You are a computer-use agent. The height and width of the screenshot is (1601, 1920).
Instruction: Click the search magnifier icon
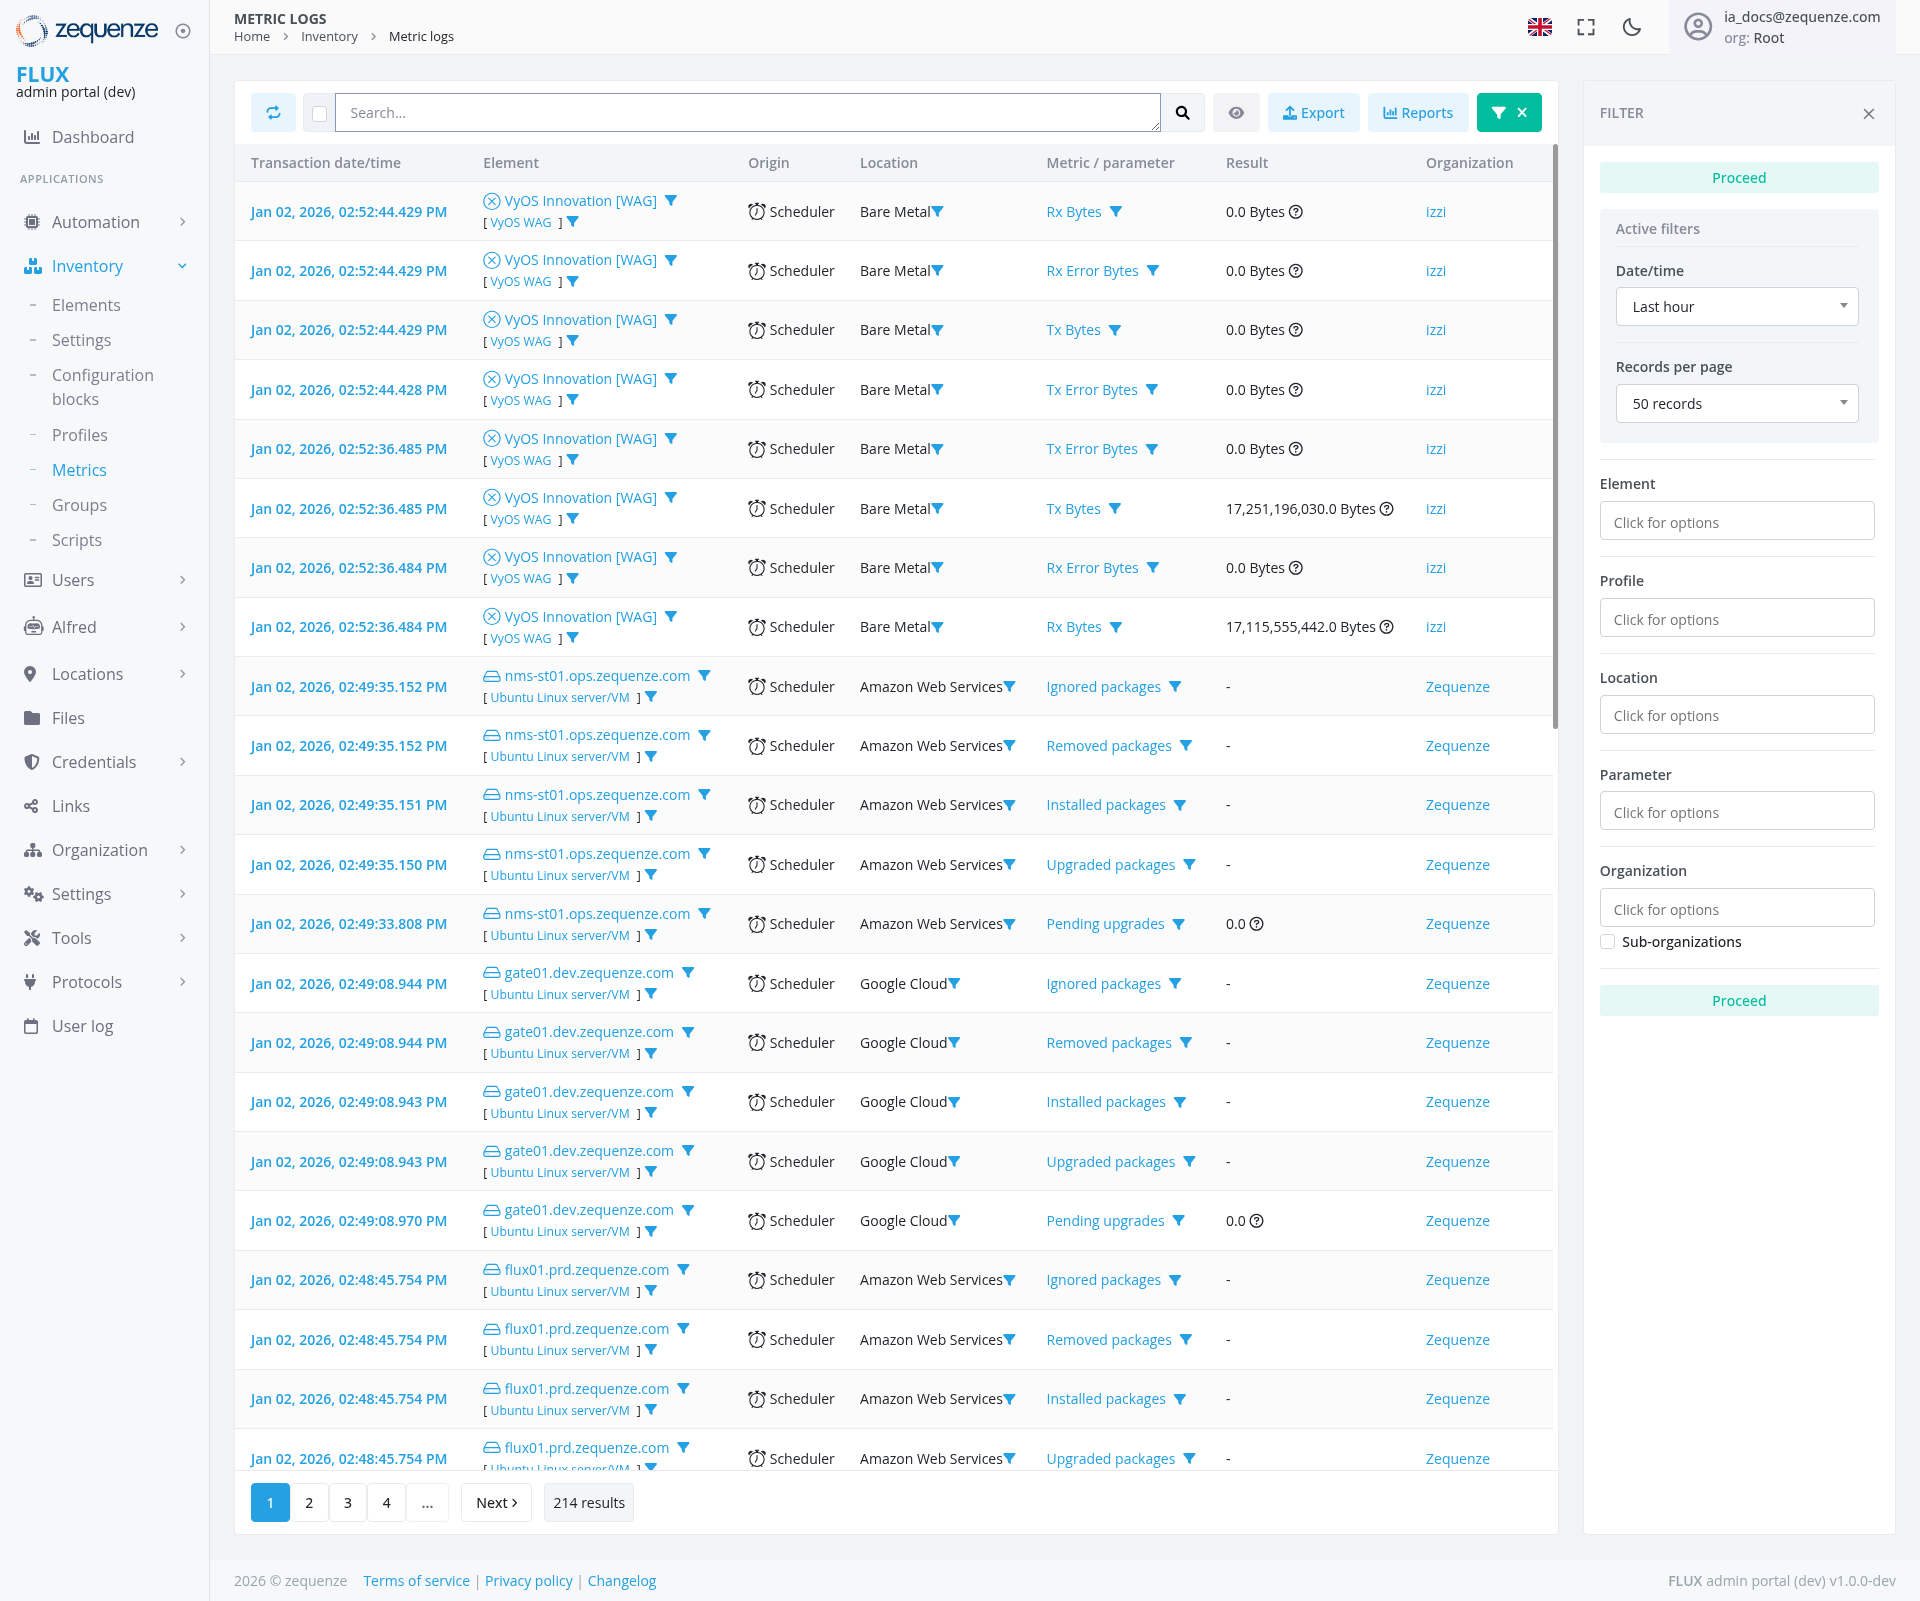pyautogui.click(x=1183, y=113)
